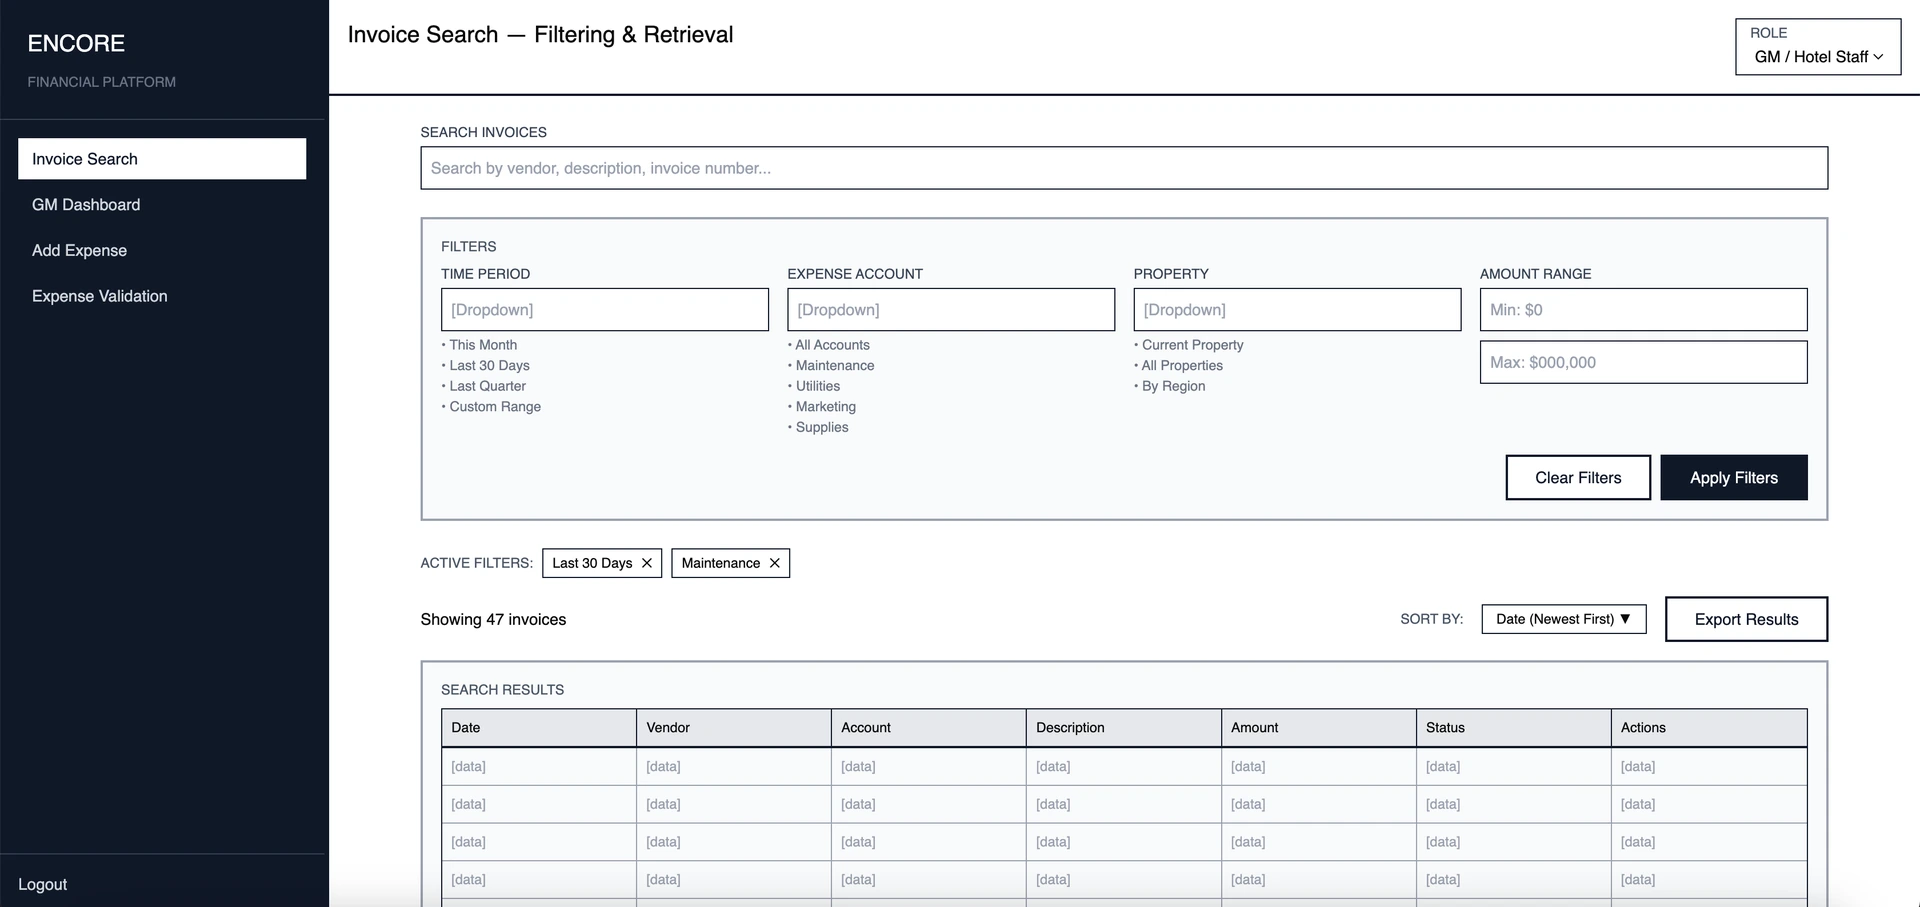Image resolution: width=1920 pixels, height=907 pixels.
Task: Click Logout at the bottom of sidebar
Action: pyautogui.click(x=43, y=884)
